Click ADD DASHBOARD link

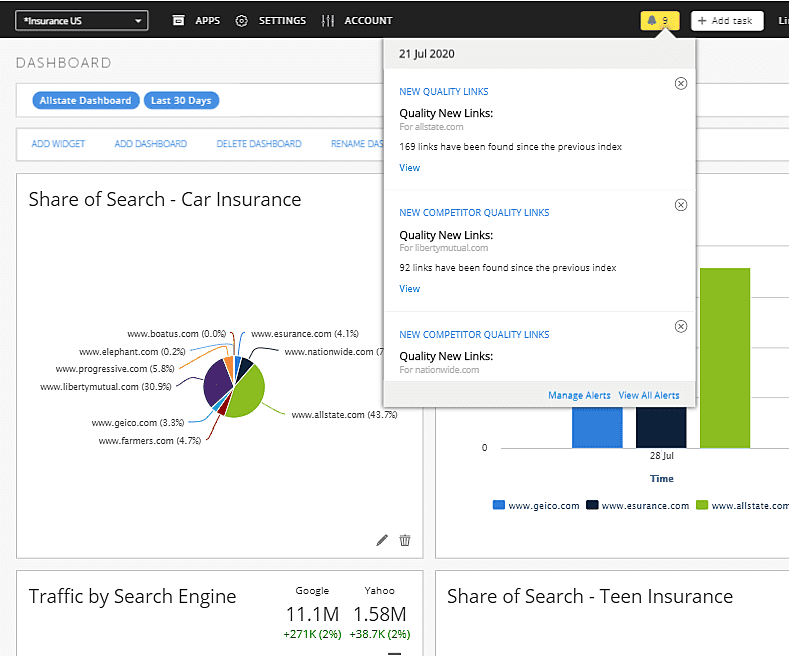tap(150, 144)
